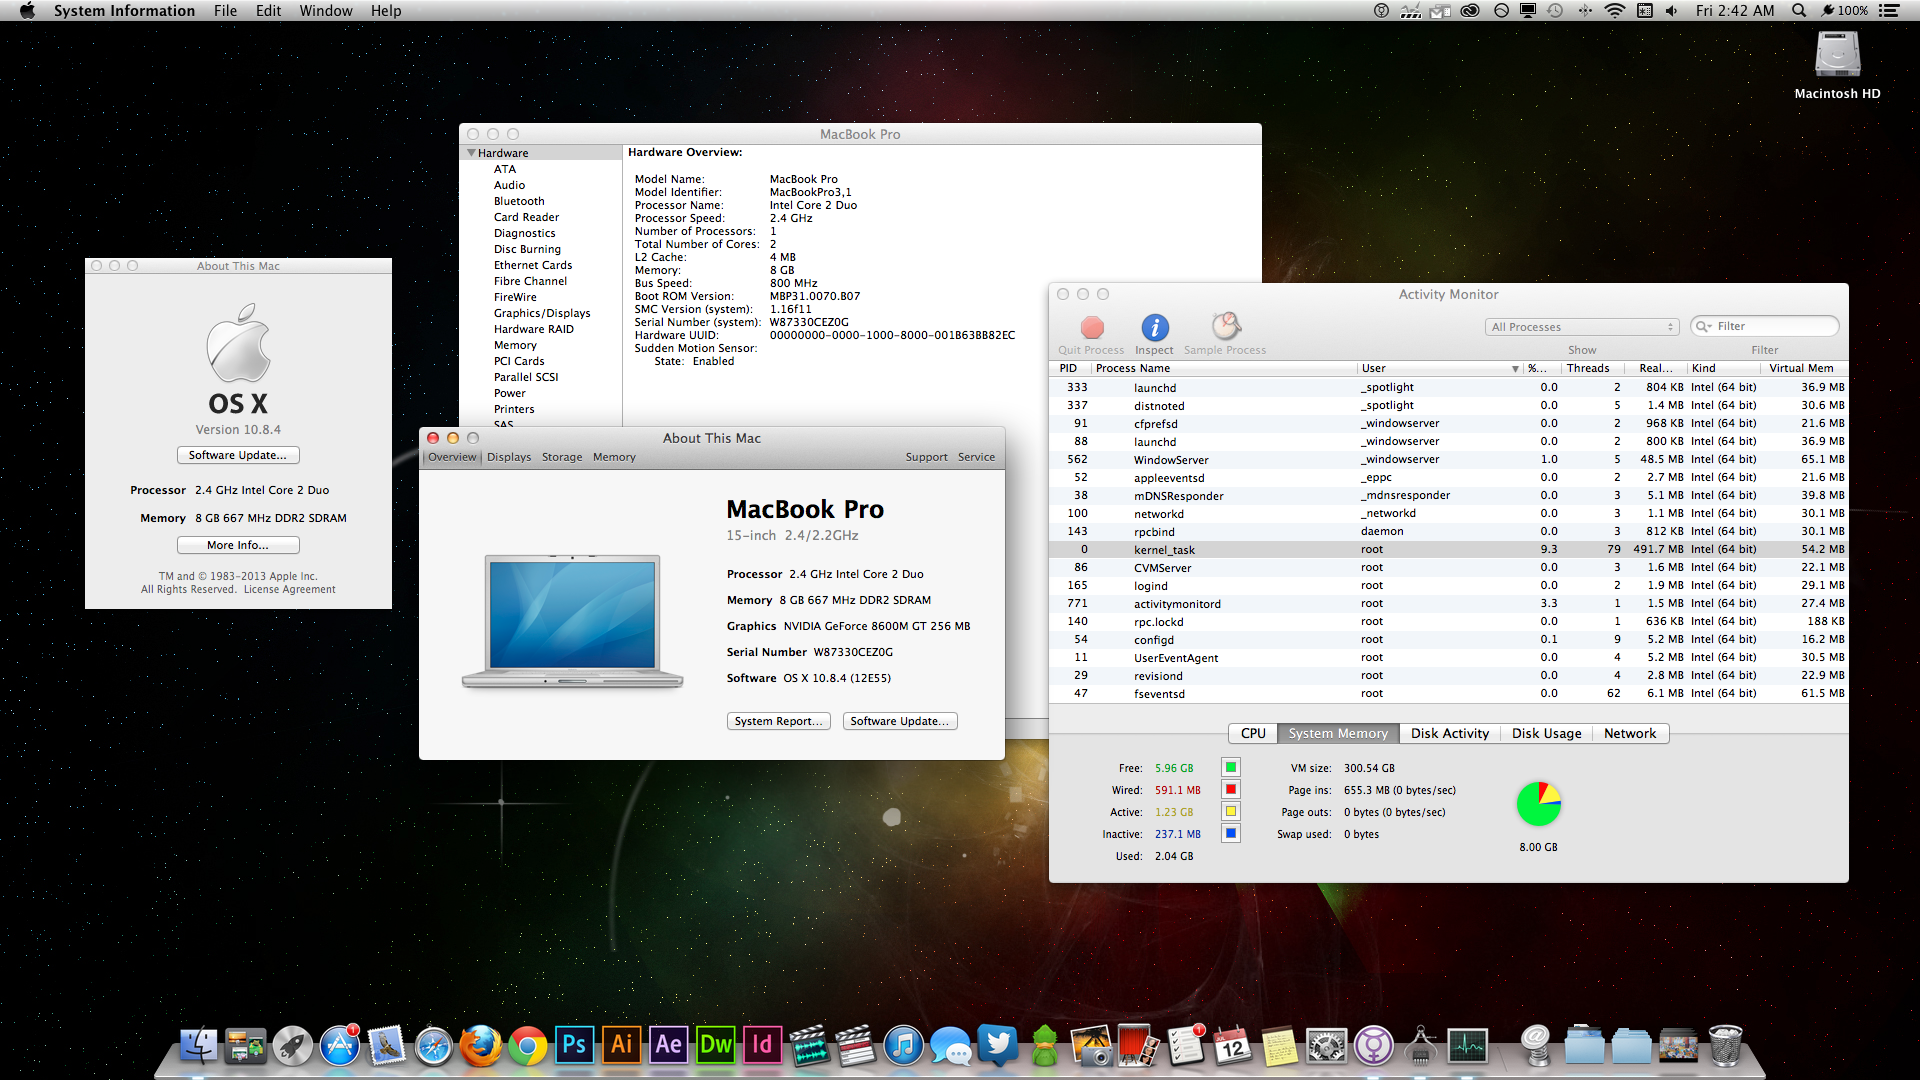Switch to the Network tab
1920x1080 pixels.
(1630, 733)
